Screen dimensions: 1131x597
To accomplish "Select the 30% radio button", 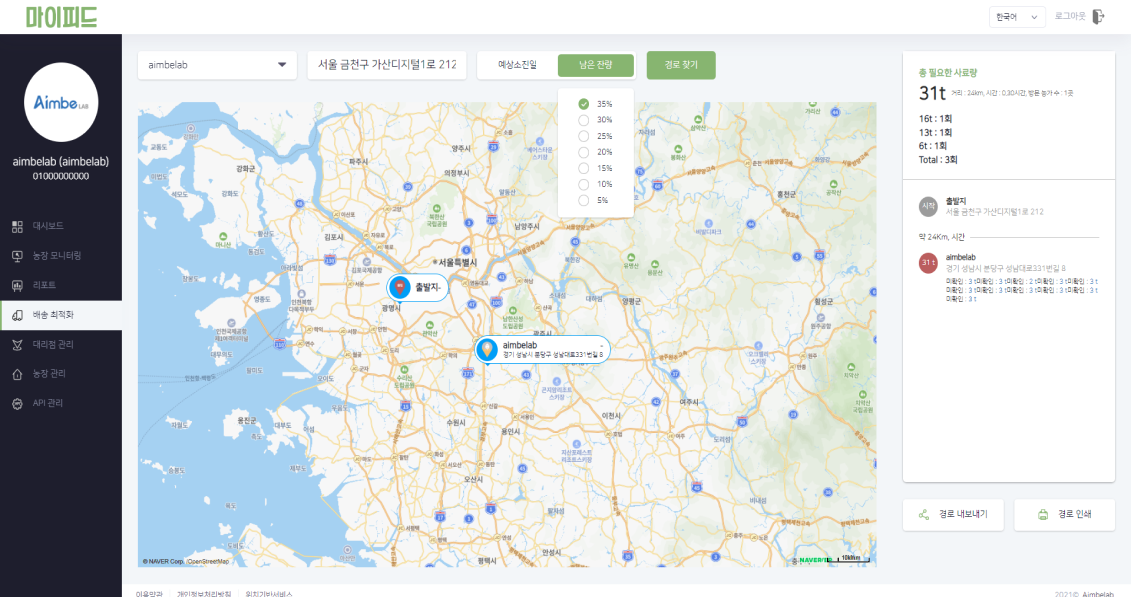I will click(x=584, y=120).
